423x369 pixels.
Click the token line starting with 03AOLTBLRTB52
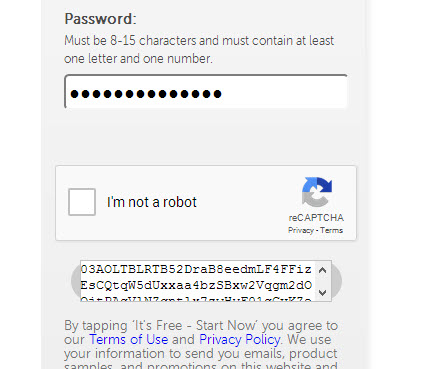tap(196, 269)
